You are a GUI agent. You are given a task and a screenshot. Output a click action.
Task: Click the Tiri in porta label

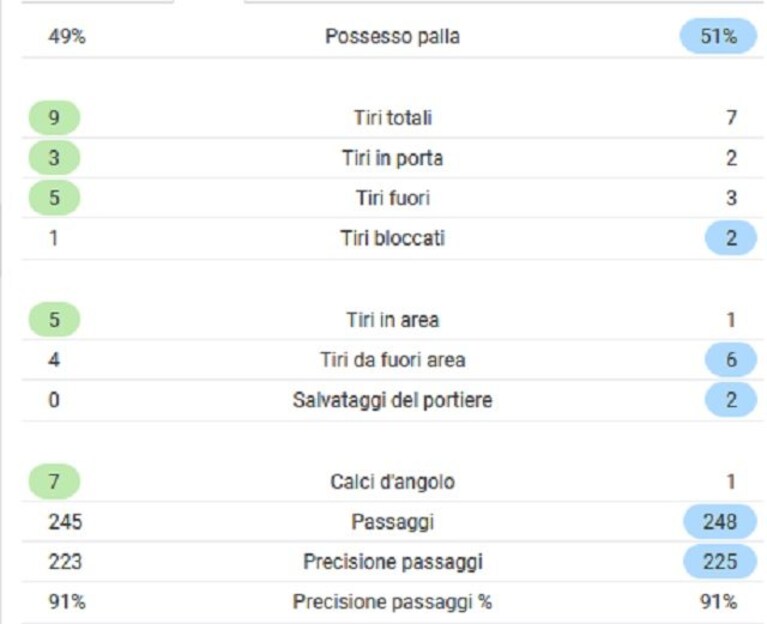[x=392, y=158]
